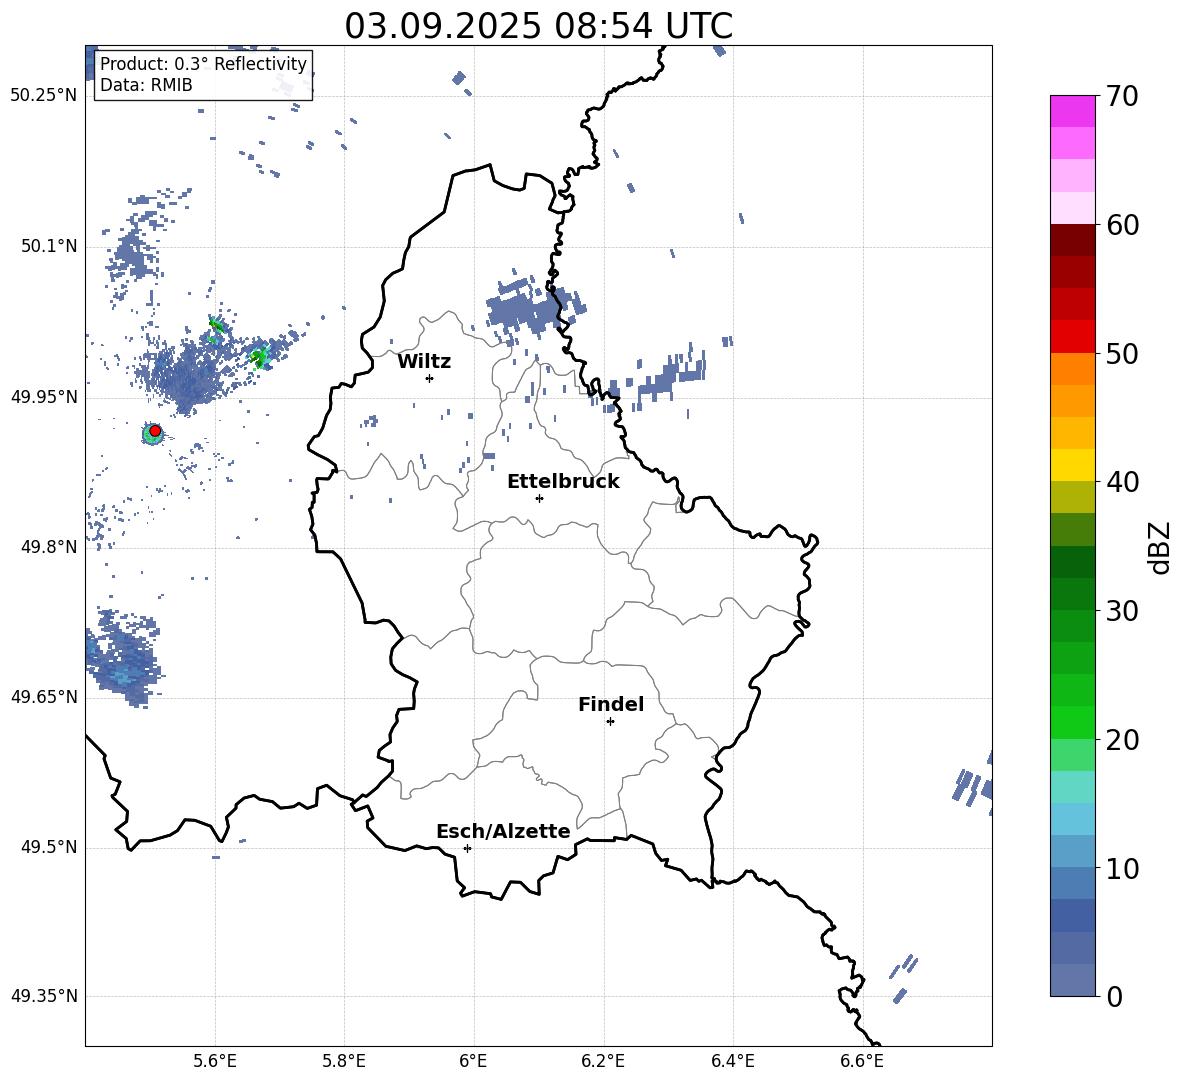Click the red dot marker on map
Image resolution: width=1184 pixels, height=1081 pixels.
click(x=155, y=431)
